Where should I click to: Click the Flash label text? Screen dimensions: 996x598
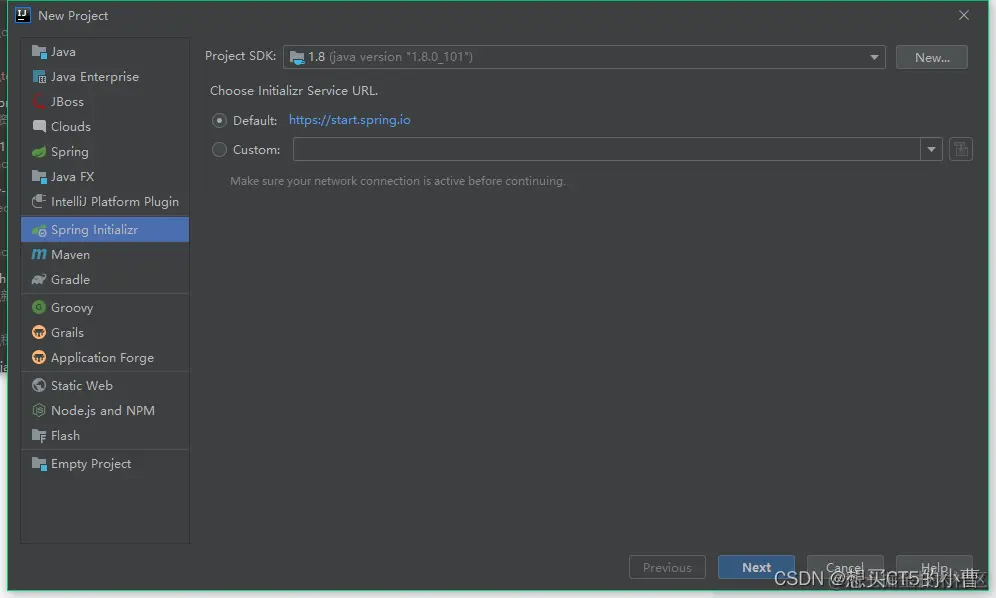[x=65, y=436]
